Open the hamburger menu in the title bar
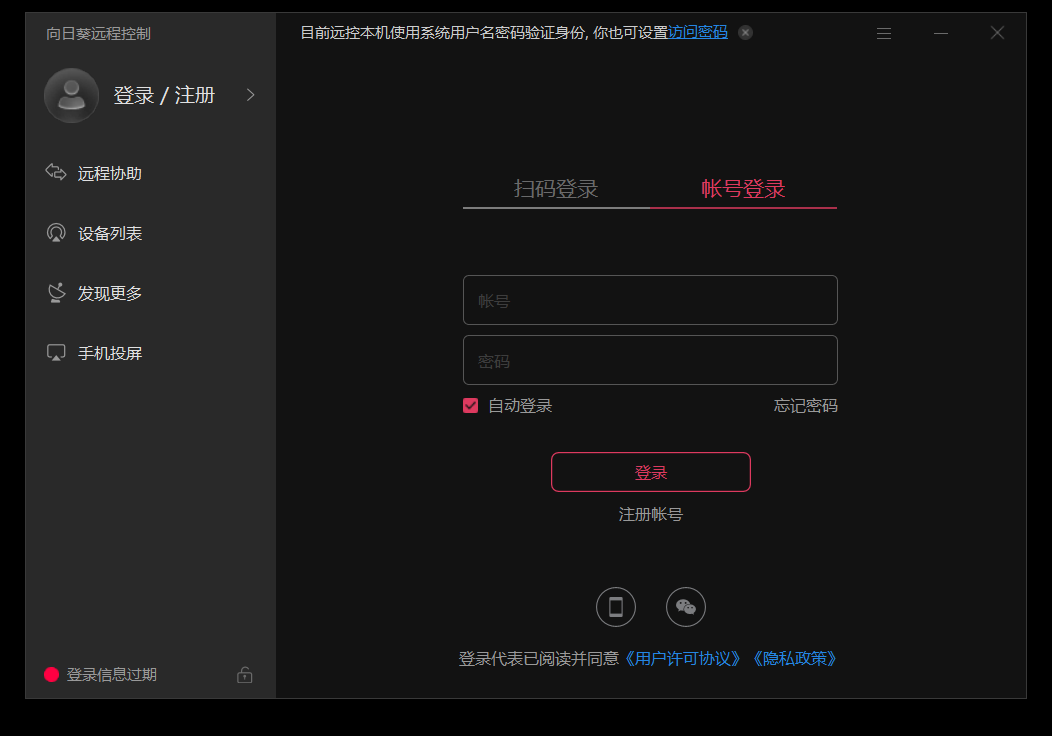The image size is (1052, 736). 884,33
